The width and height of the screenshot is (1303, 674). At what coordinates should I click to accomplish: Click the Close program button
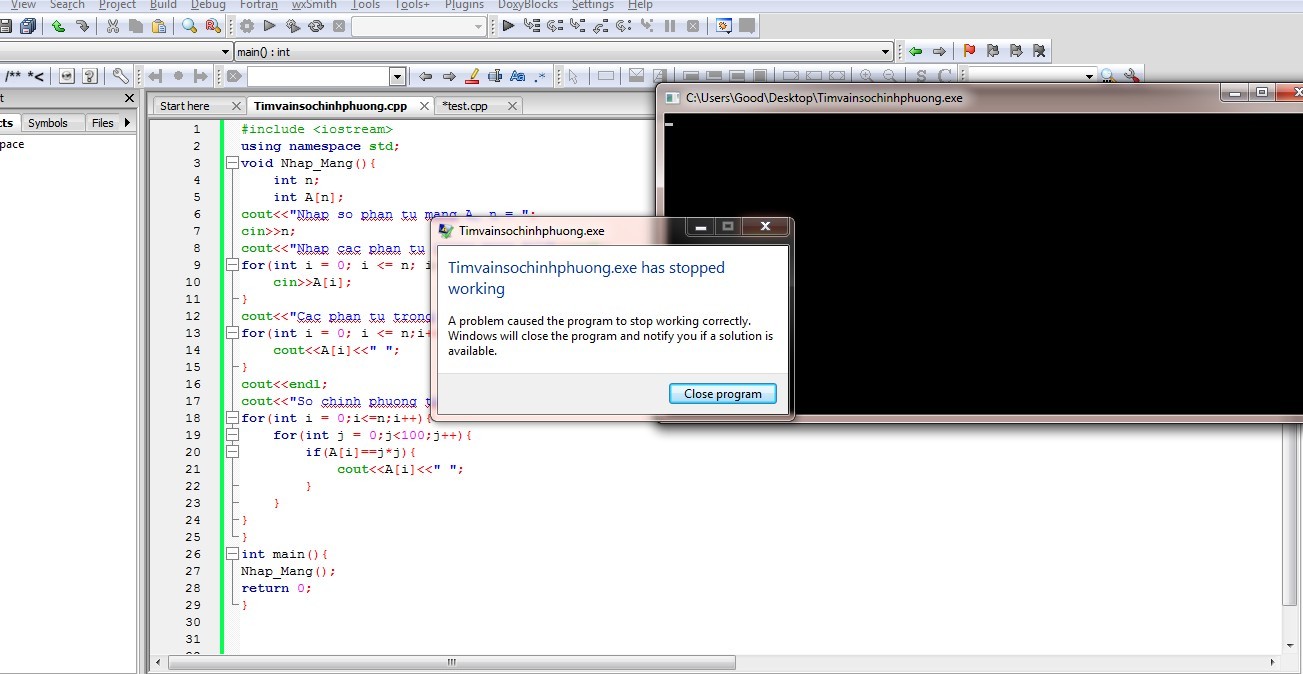[722, 394]
